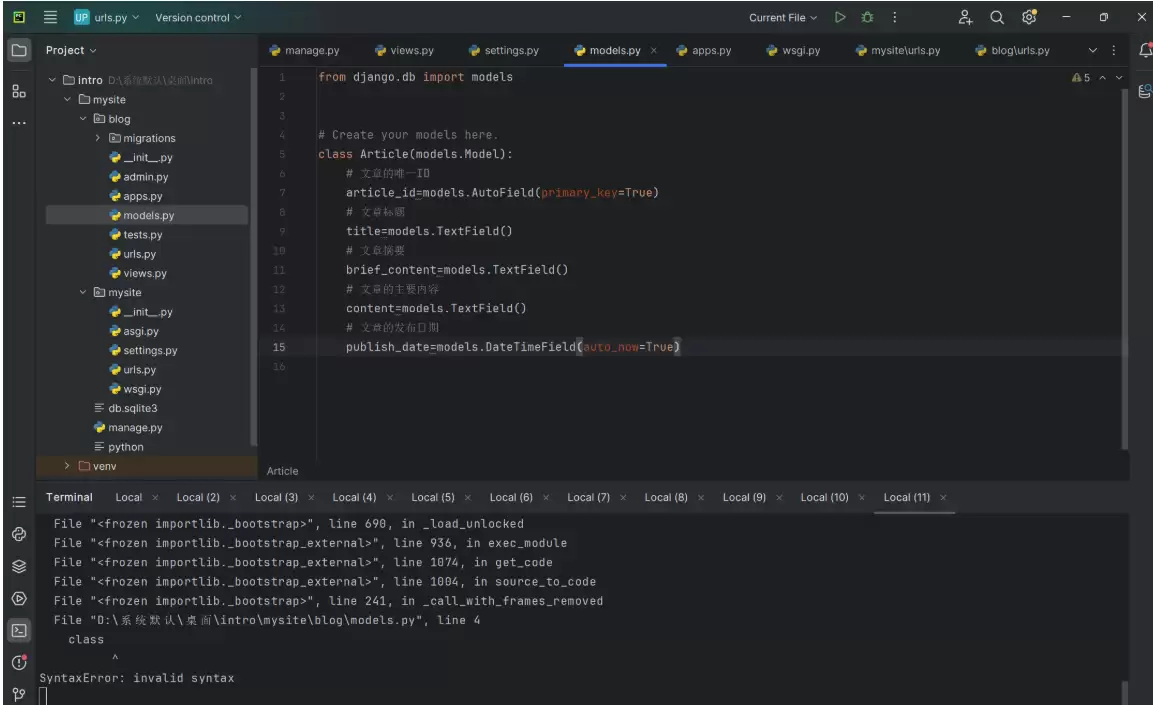The height and width of the screenshot is (705, 1153).
Task: Switch to settings.py editor tab
Action: (504, 50)
